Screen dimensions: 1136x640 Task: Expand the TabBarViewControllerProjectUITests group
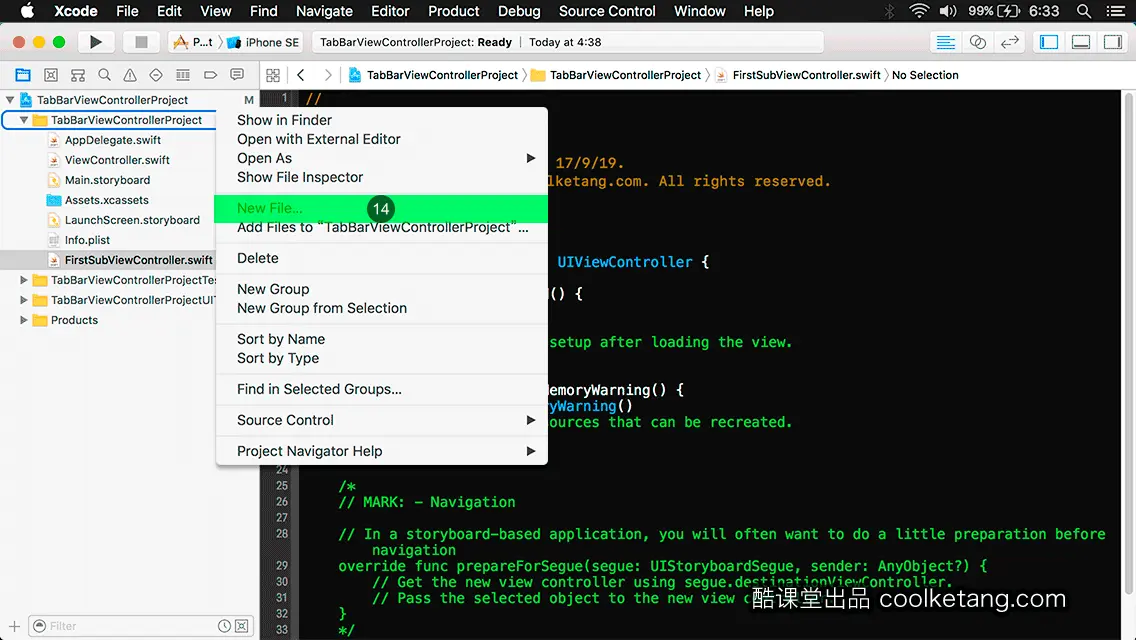24,300
